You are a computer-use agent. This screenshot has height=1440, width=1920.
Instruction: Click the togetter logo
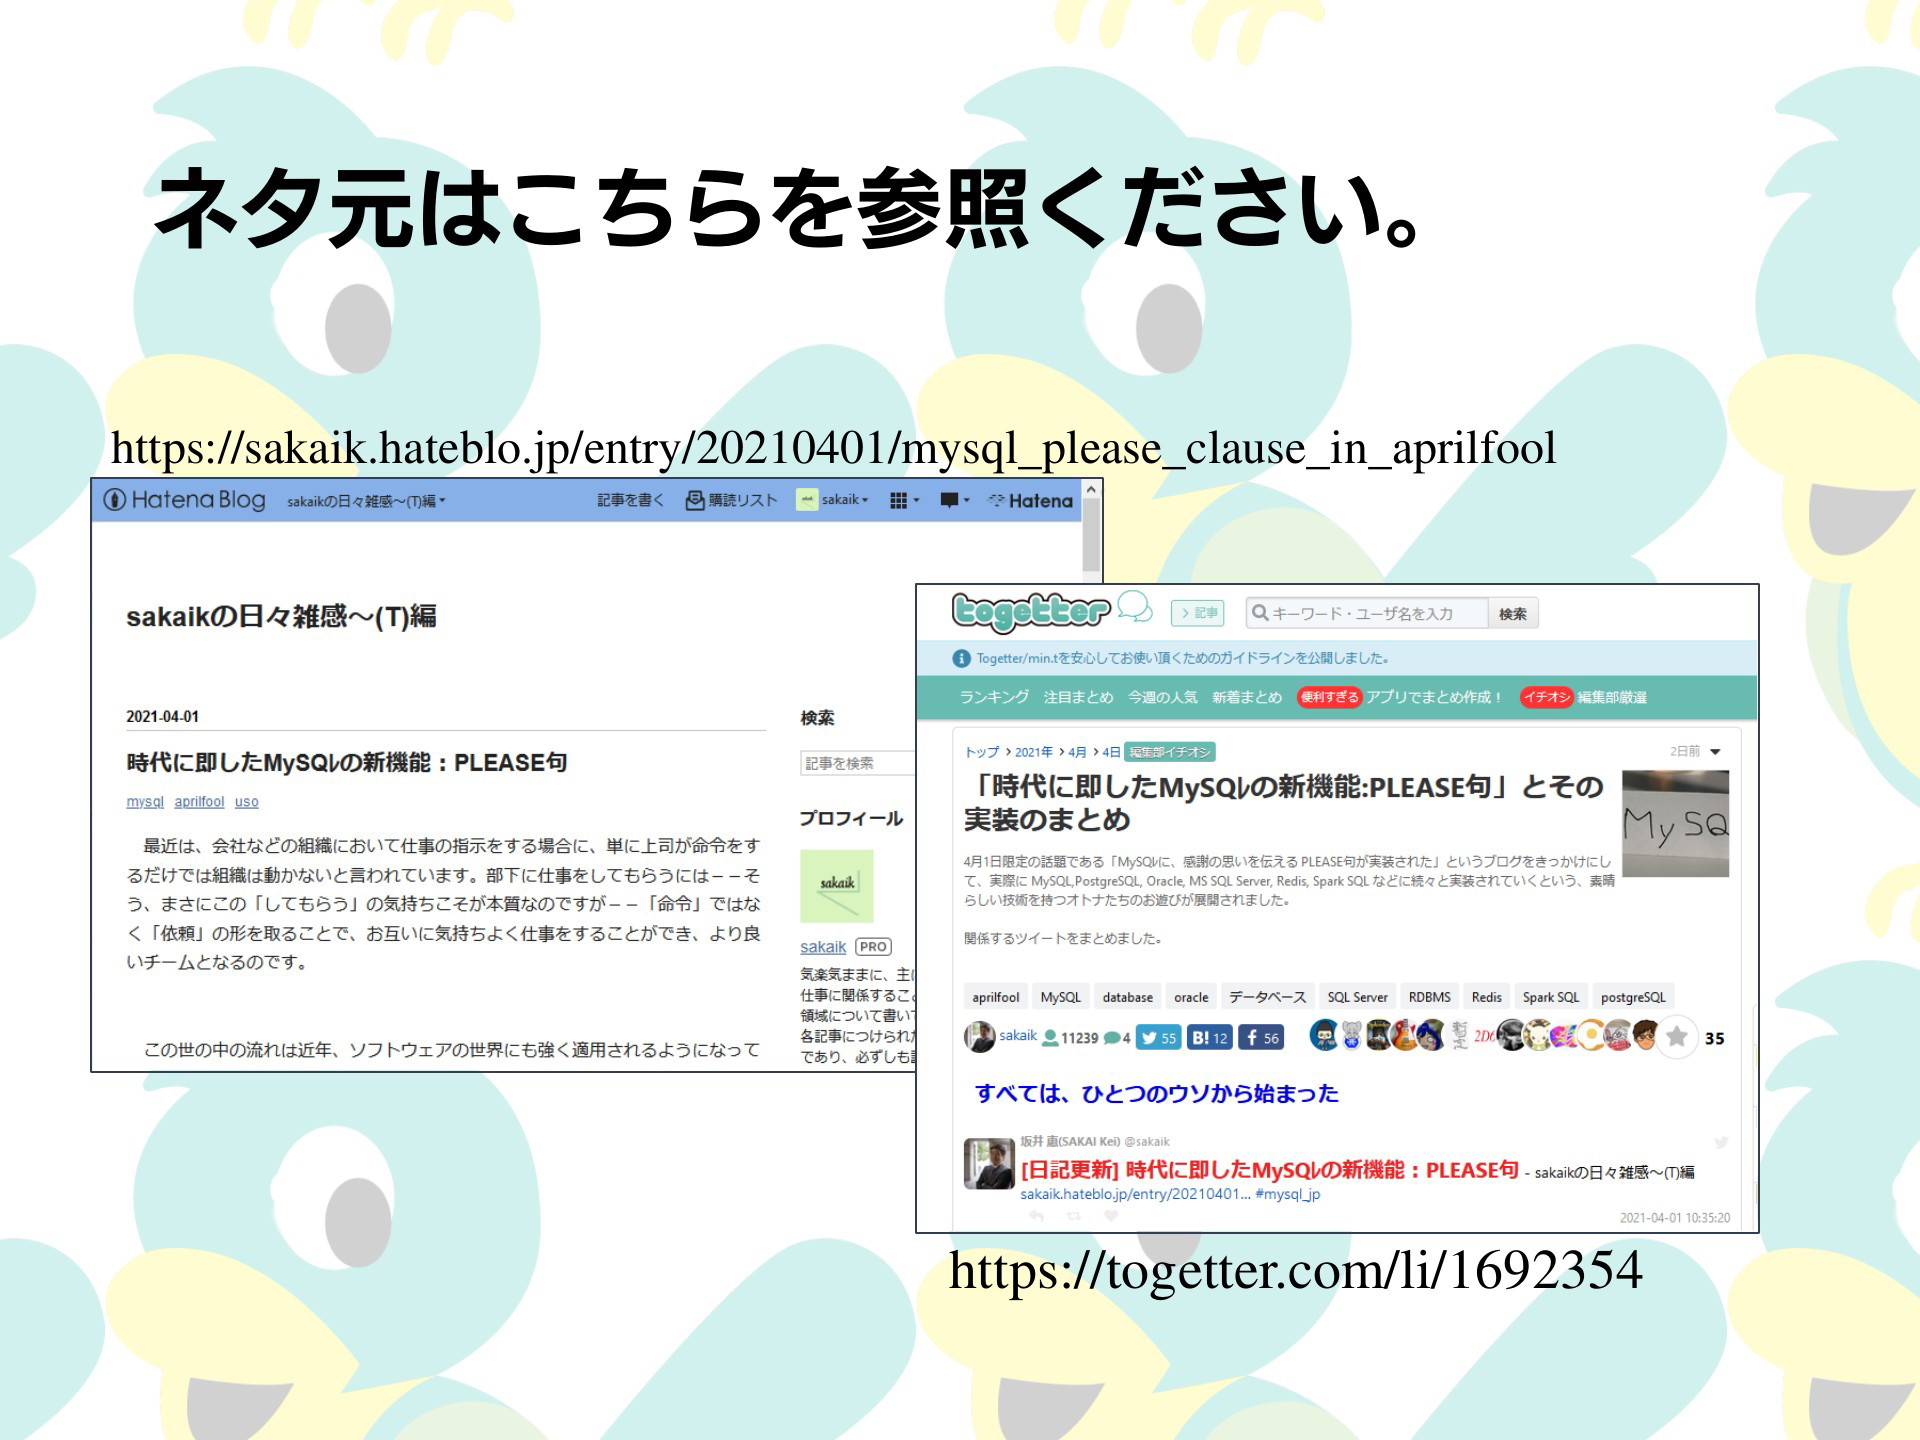(x=1031, y=611)
